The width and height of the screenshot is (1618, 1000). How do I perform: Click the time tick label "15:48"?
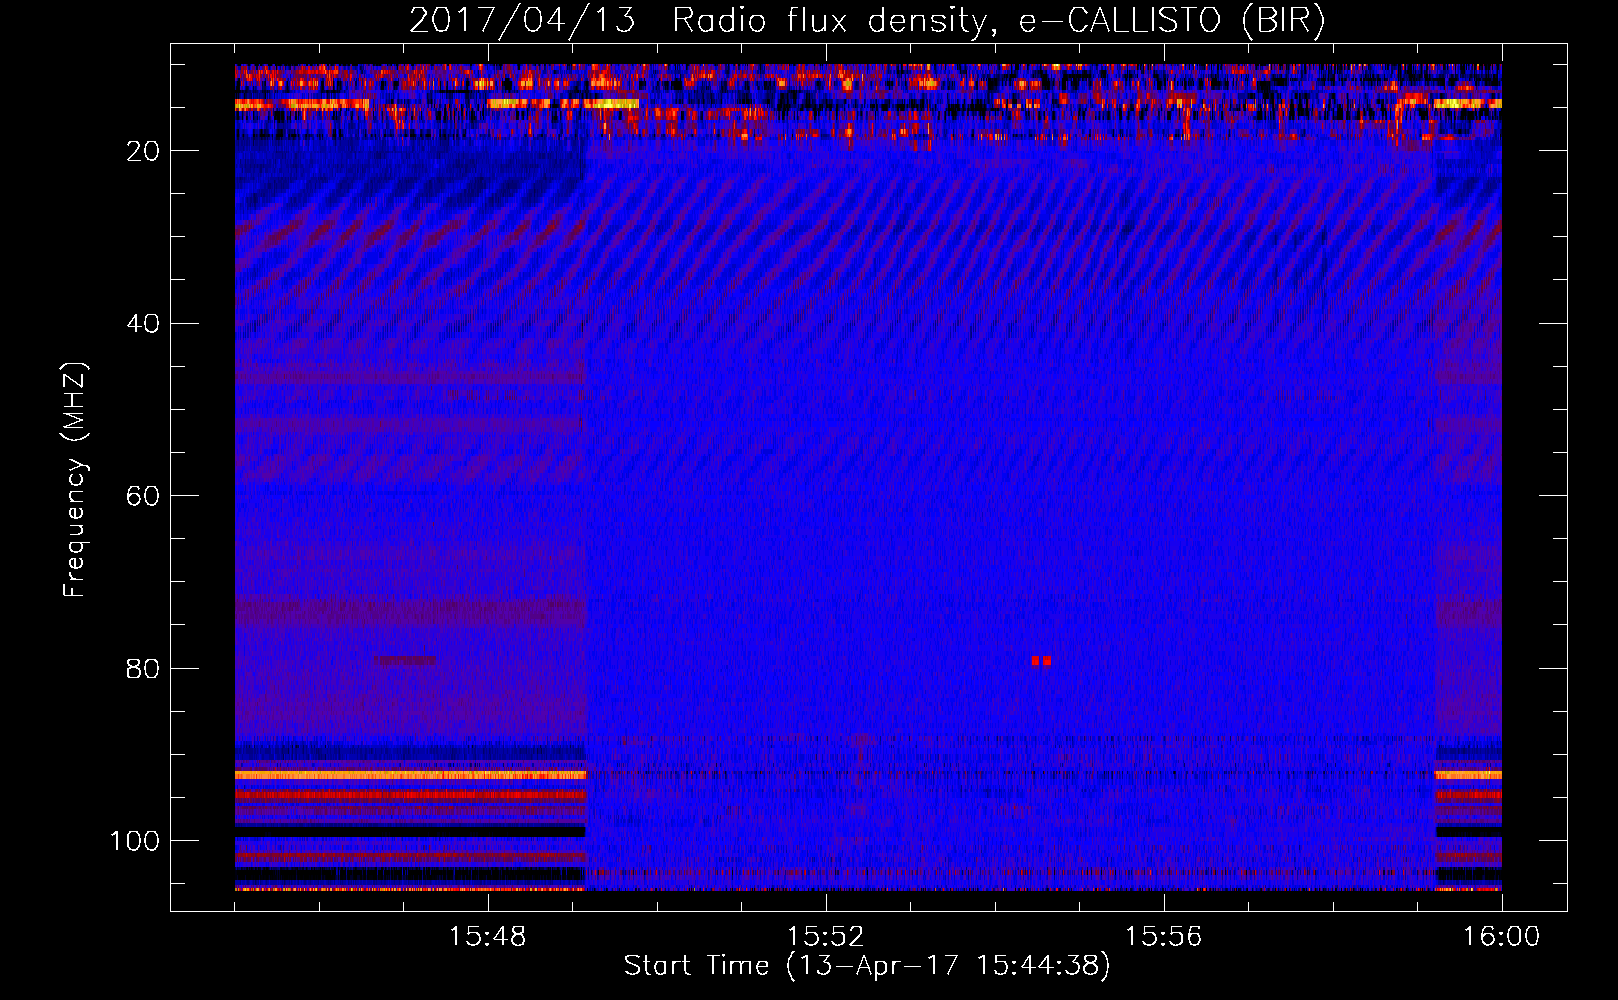(487, 937)
